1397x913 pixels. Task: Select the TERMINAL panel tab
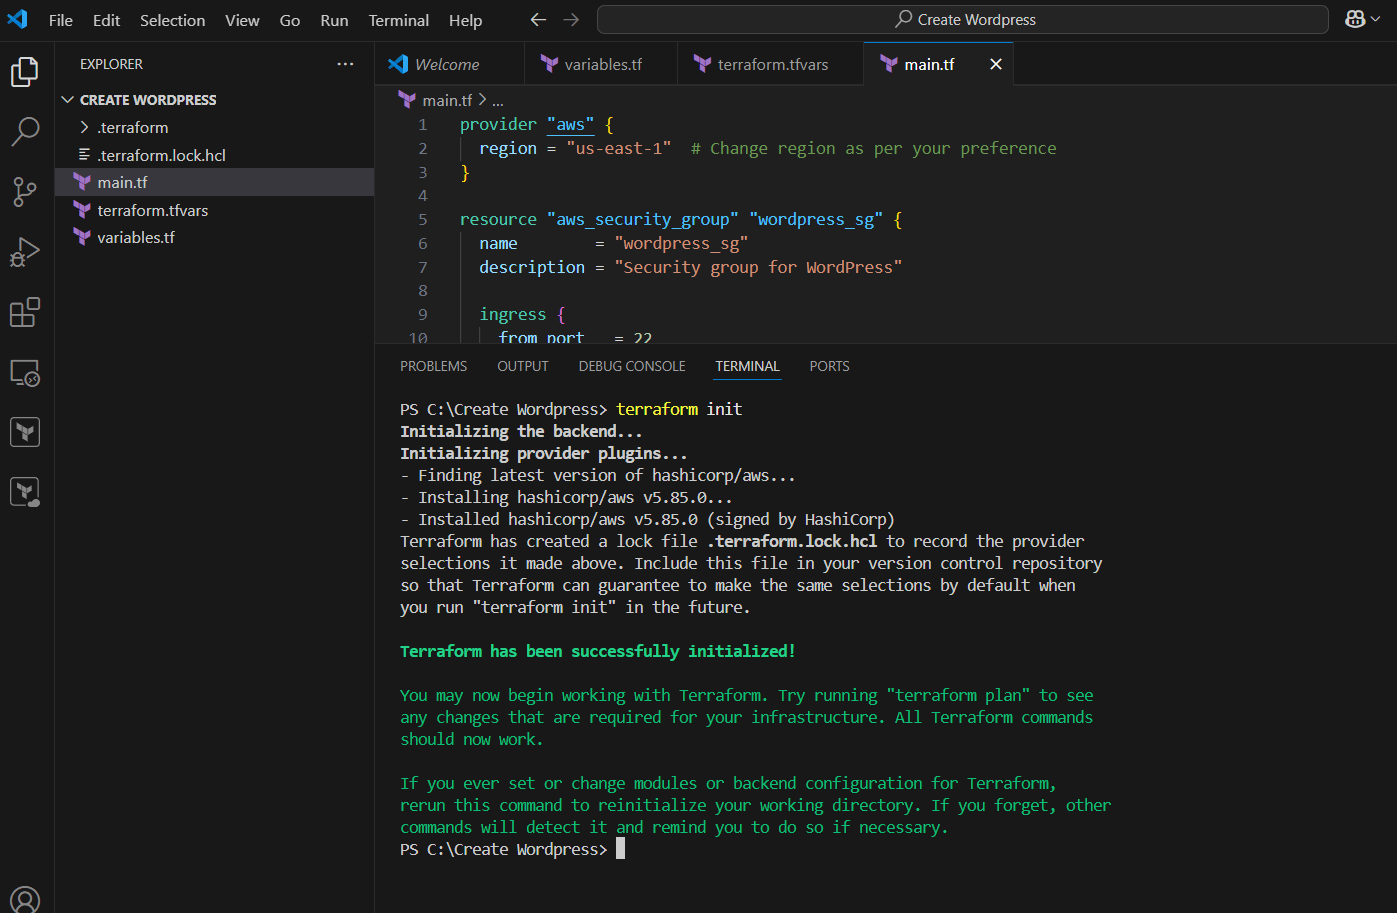[x=747, y=366]
